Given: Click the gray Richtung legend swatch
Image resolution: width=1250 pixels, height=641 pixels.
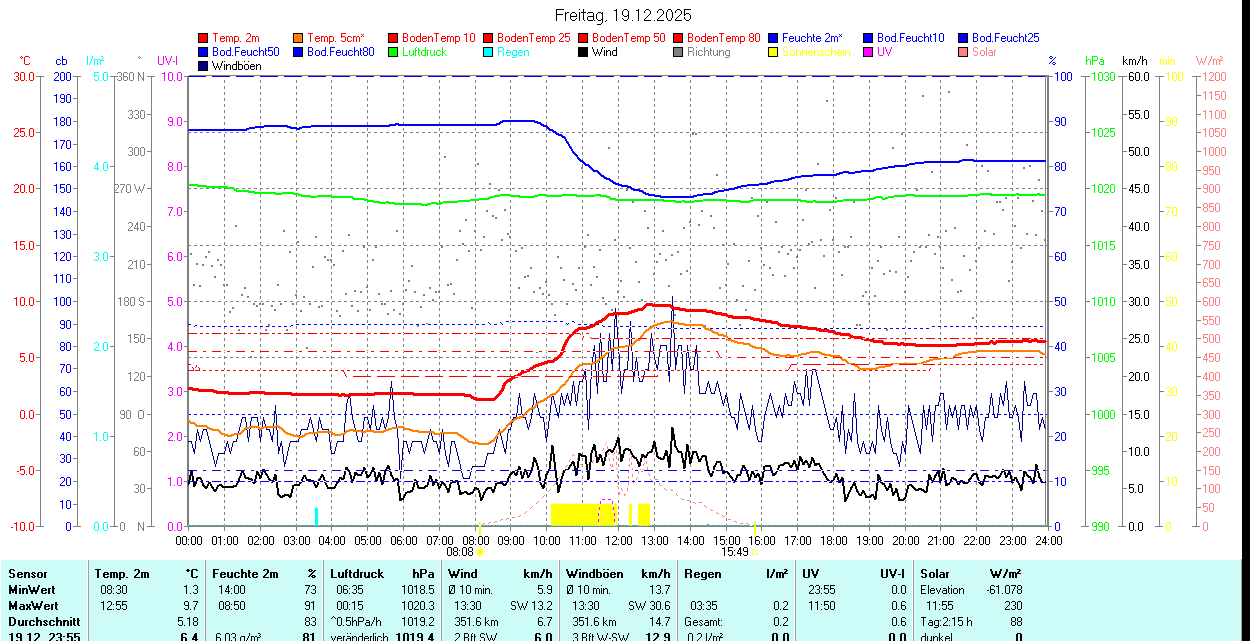Looking at the screenshot, I should pos(679,52).
